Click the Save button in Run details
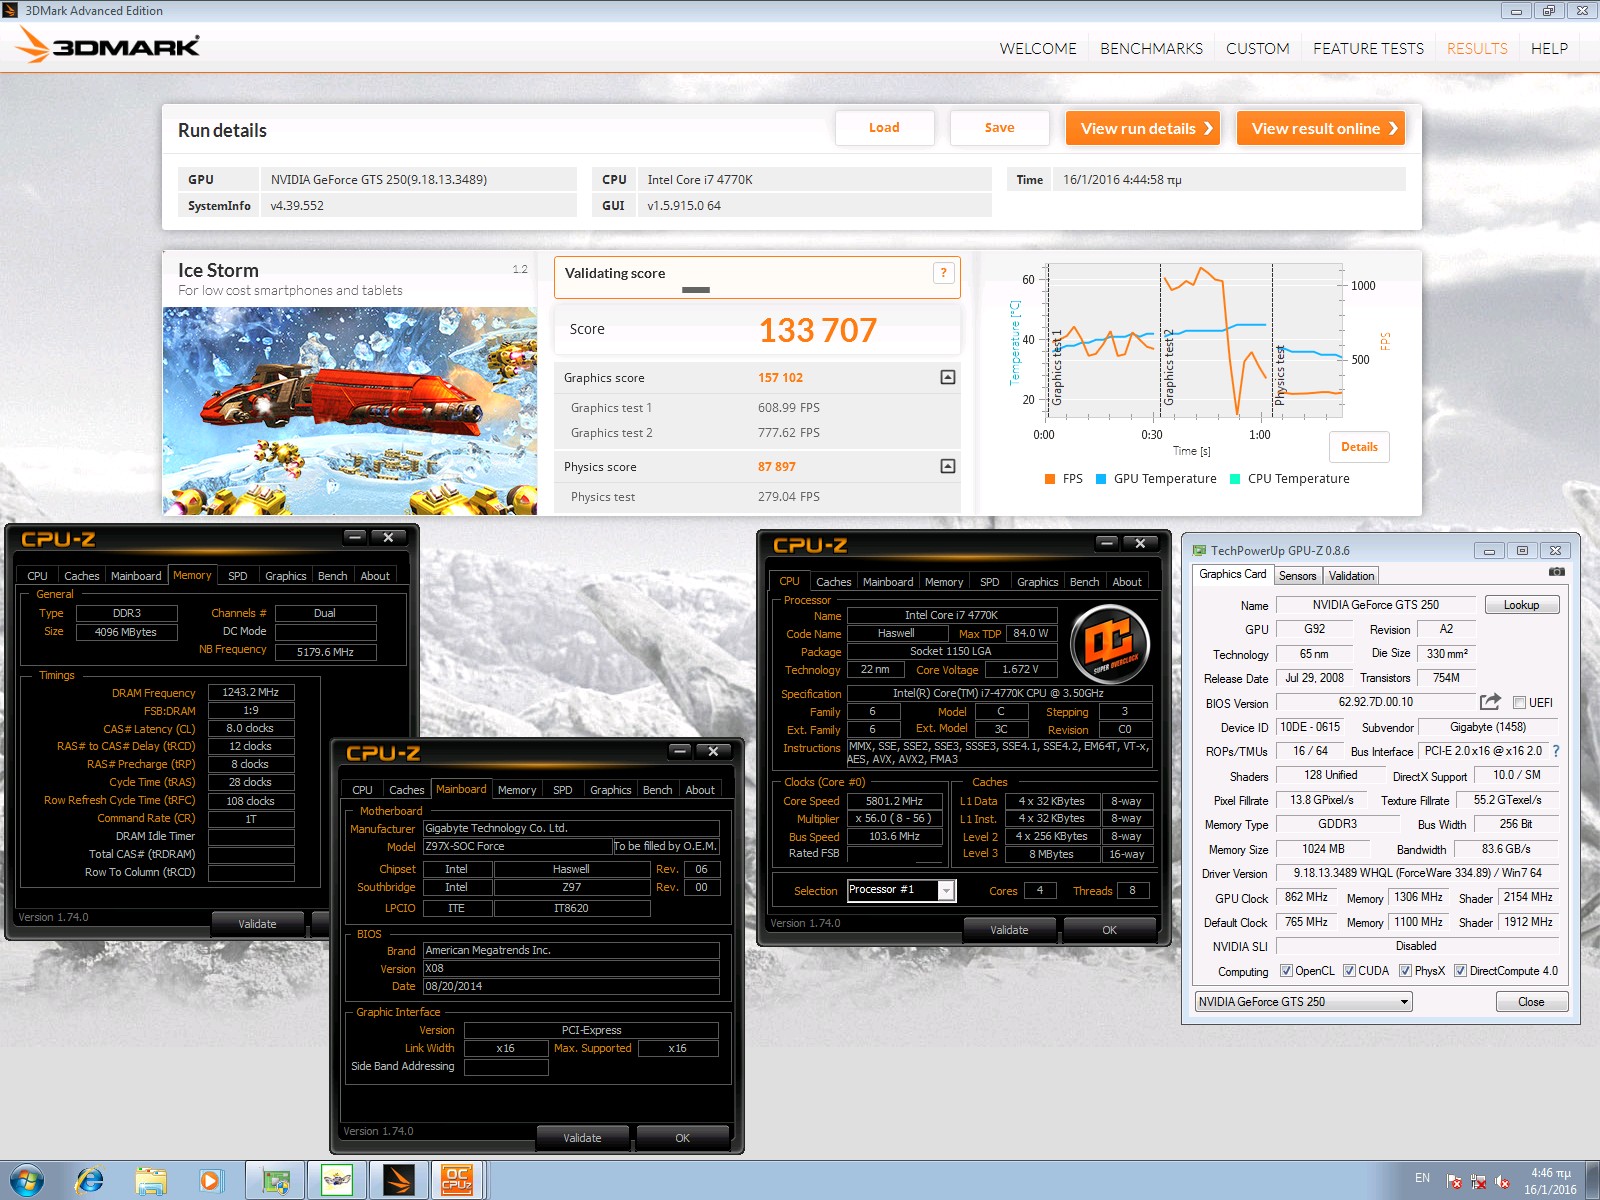 click(x=999, y=128)
